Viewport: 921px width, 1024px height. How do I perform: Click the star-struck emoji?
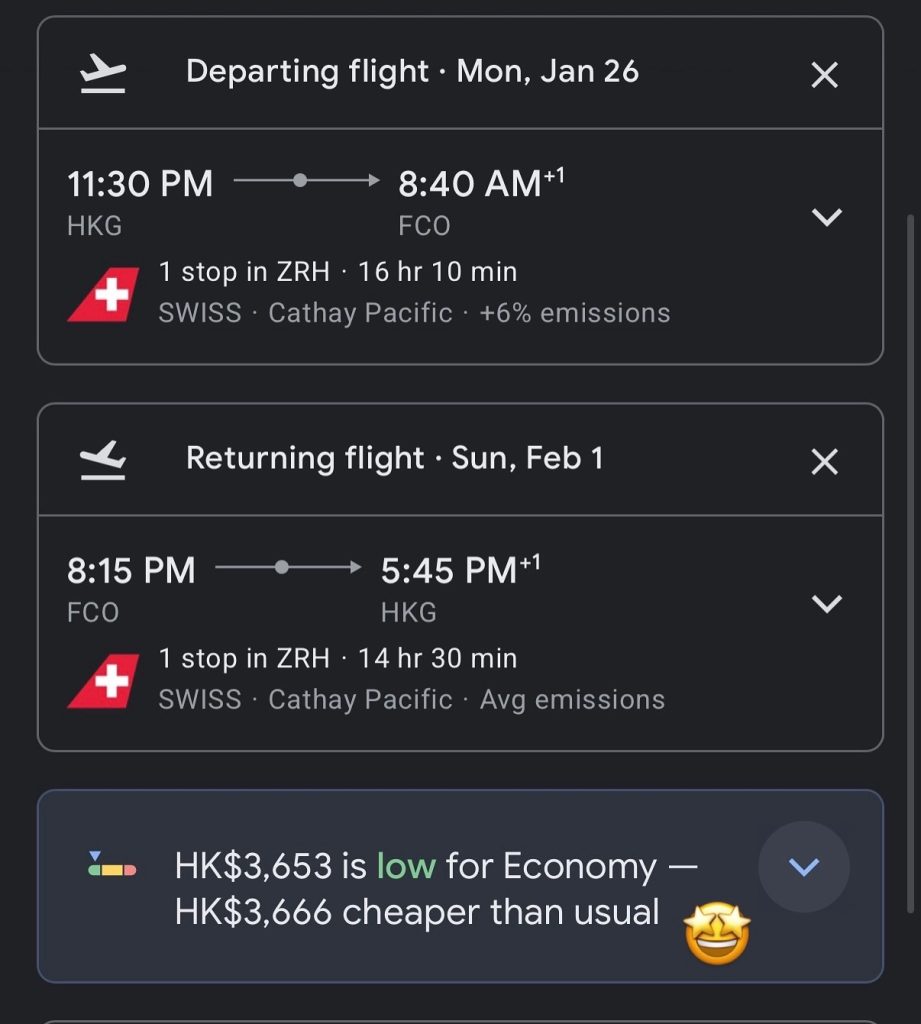pyautogui.click(x=716, y=935)
